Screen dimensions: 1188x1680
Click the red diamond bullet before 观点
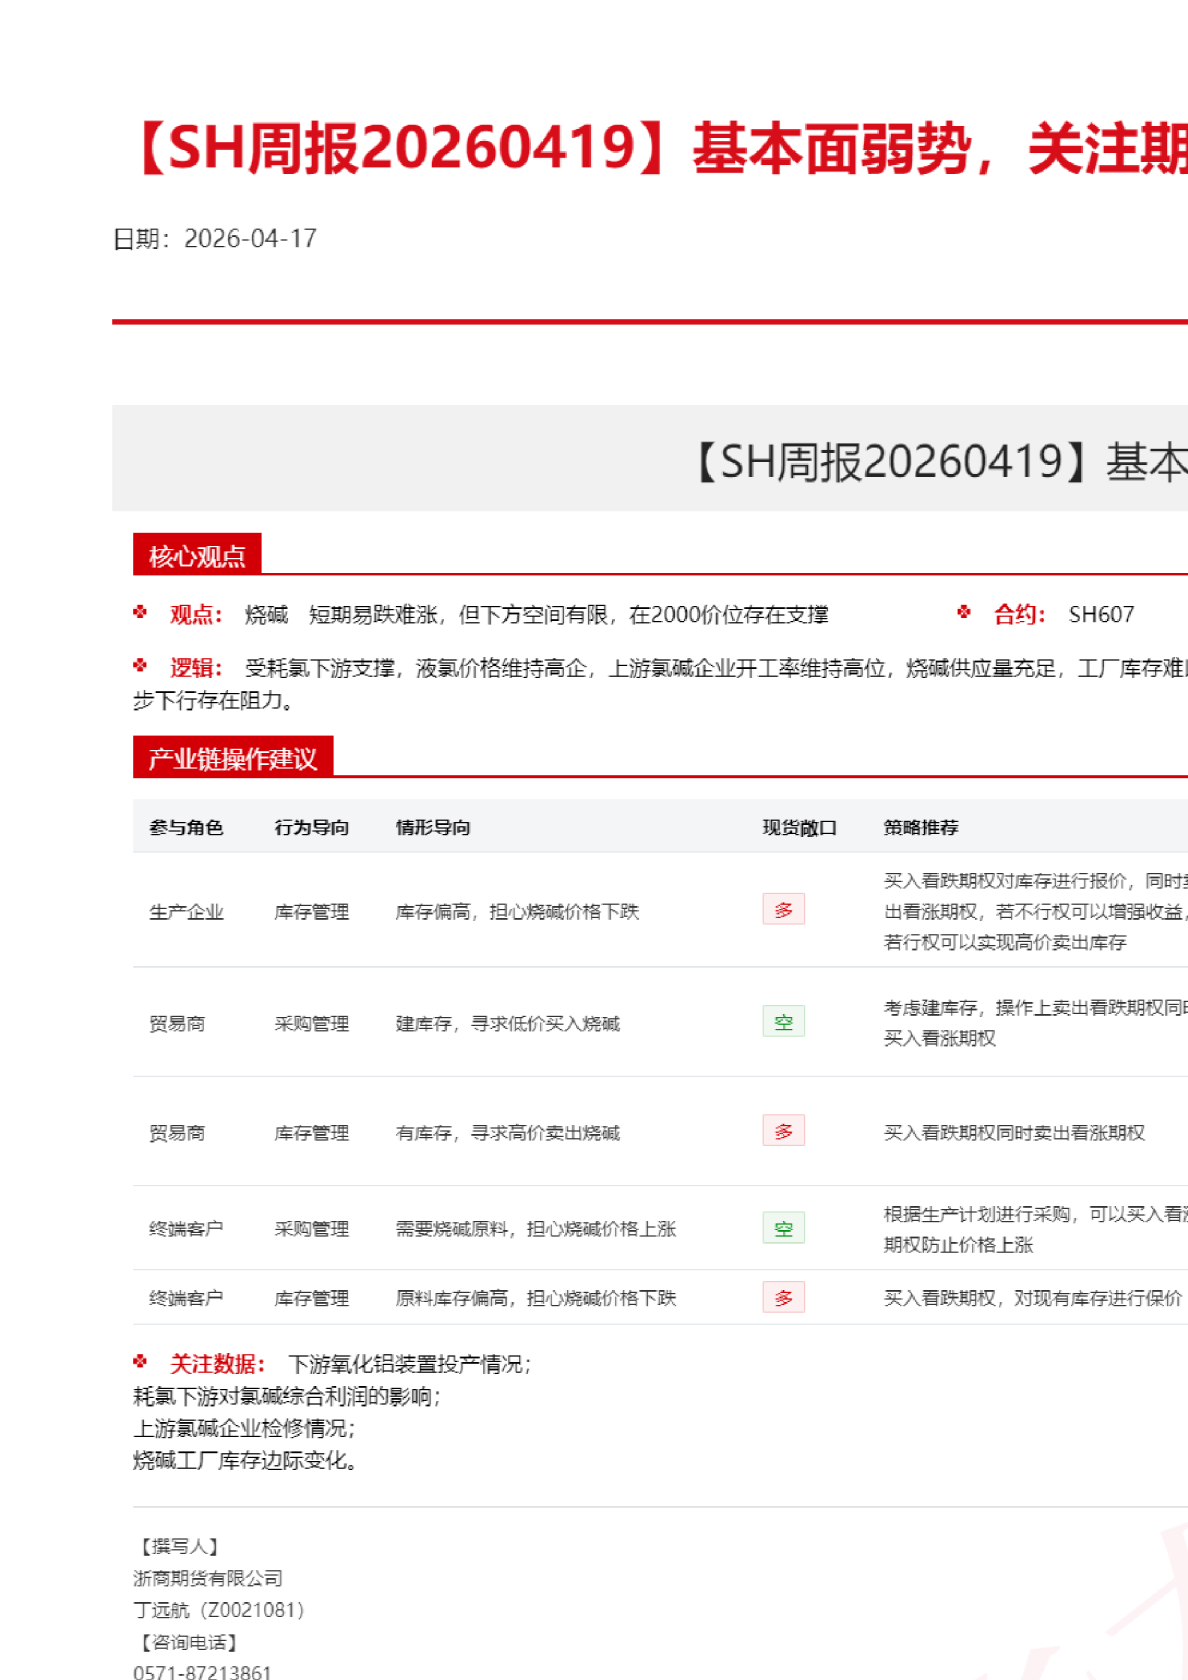140,613
